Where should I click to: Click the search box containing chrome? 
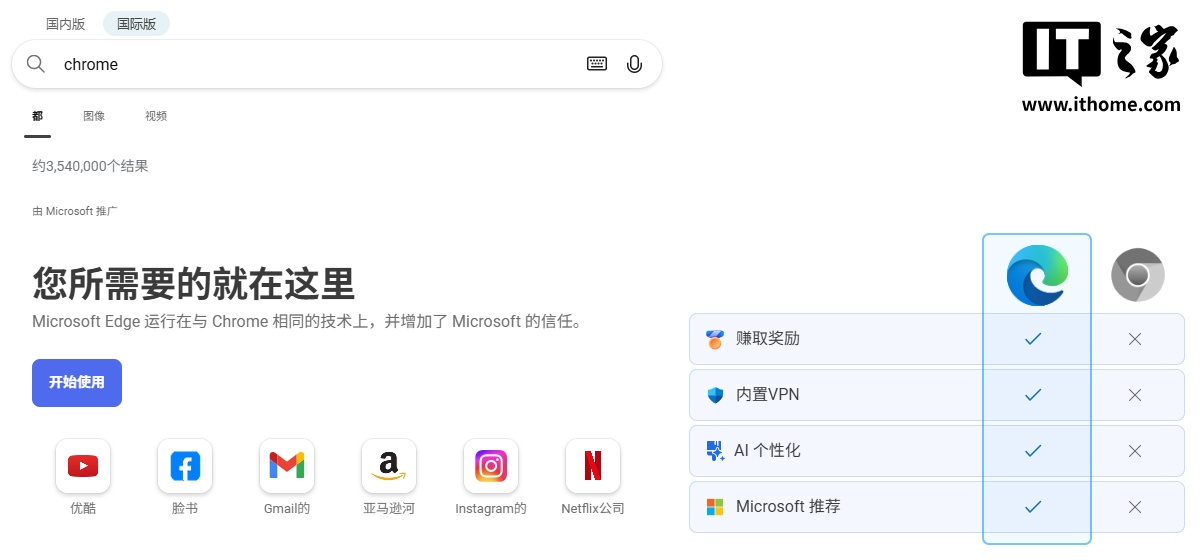(320, 64)
